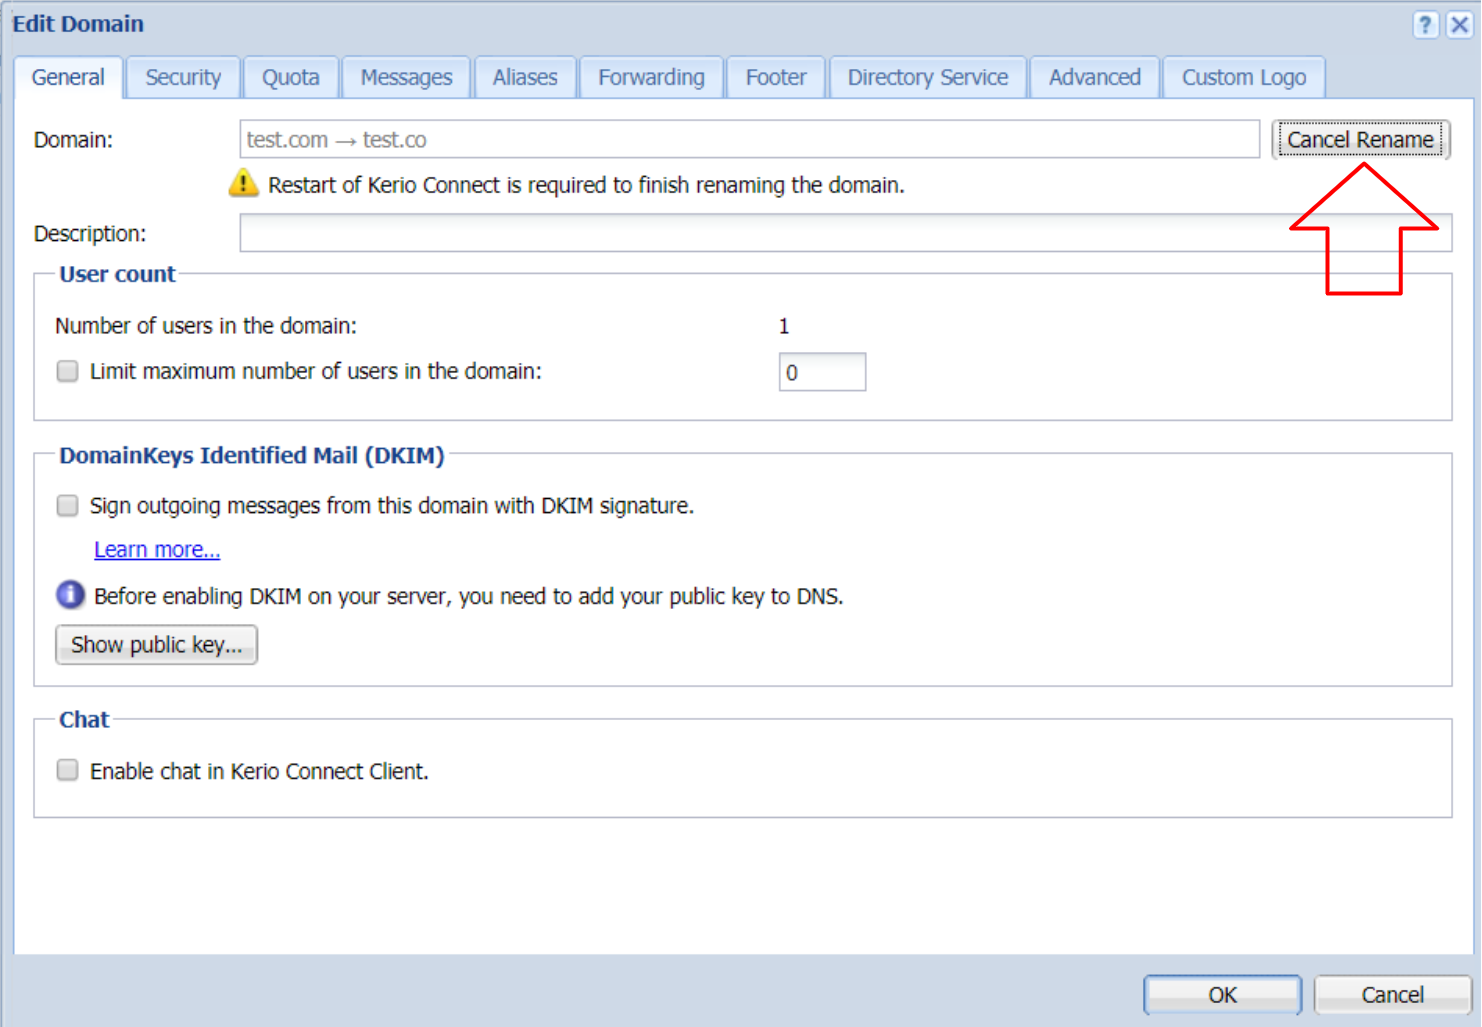The width and height of the screenshot is (1482, 1027).
Task: Enable DKIM signature signing checkbox
Action: (x=67, y=505)
